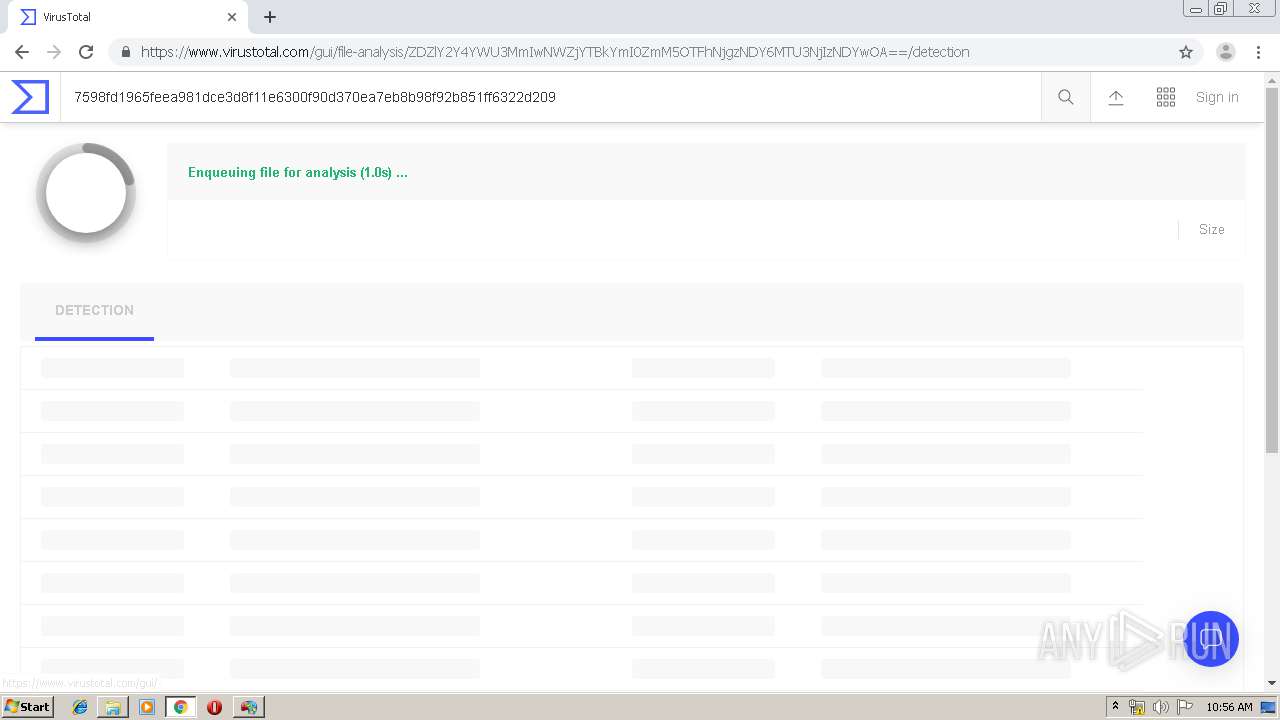Screen dimensions: 1280x720
Task: Open Chrome three-dot menu
Action: (x=1258, y=52)
